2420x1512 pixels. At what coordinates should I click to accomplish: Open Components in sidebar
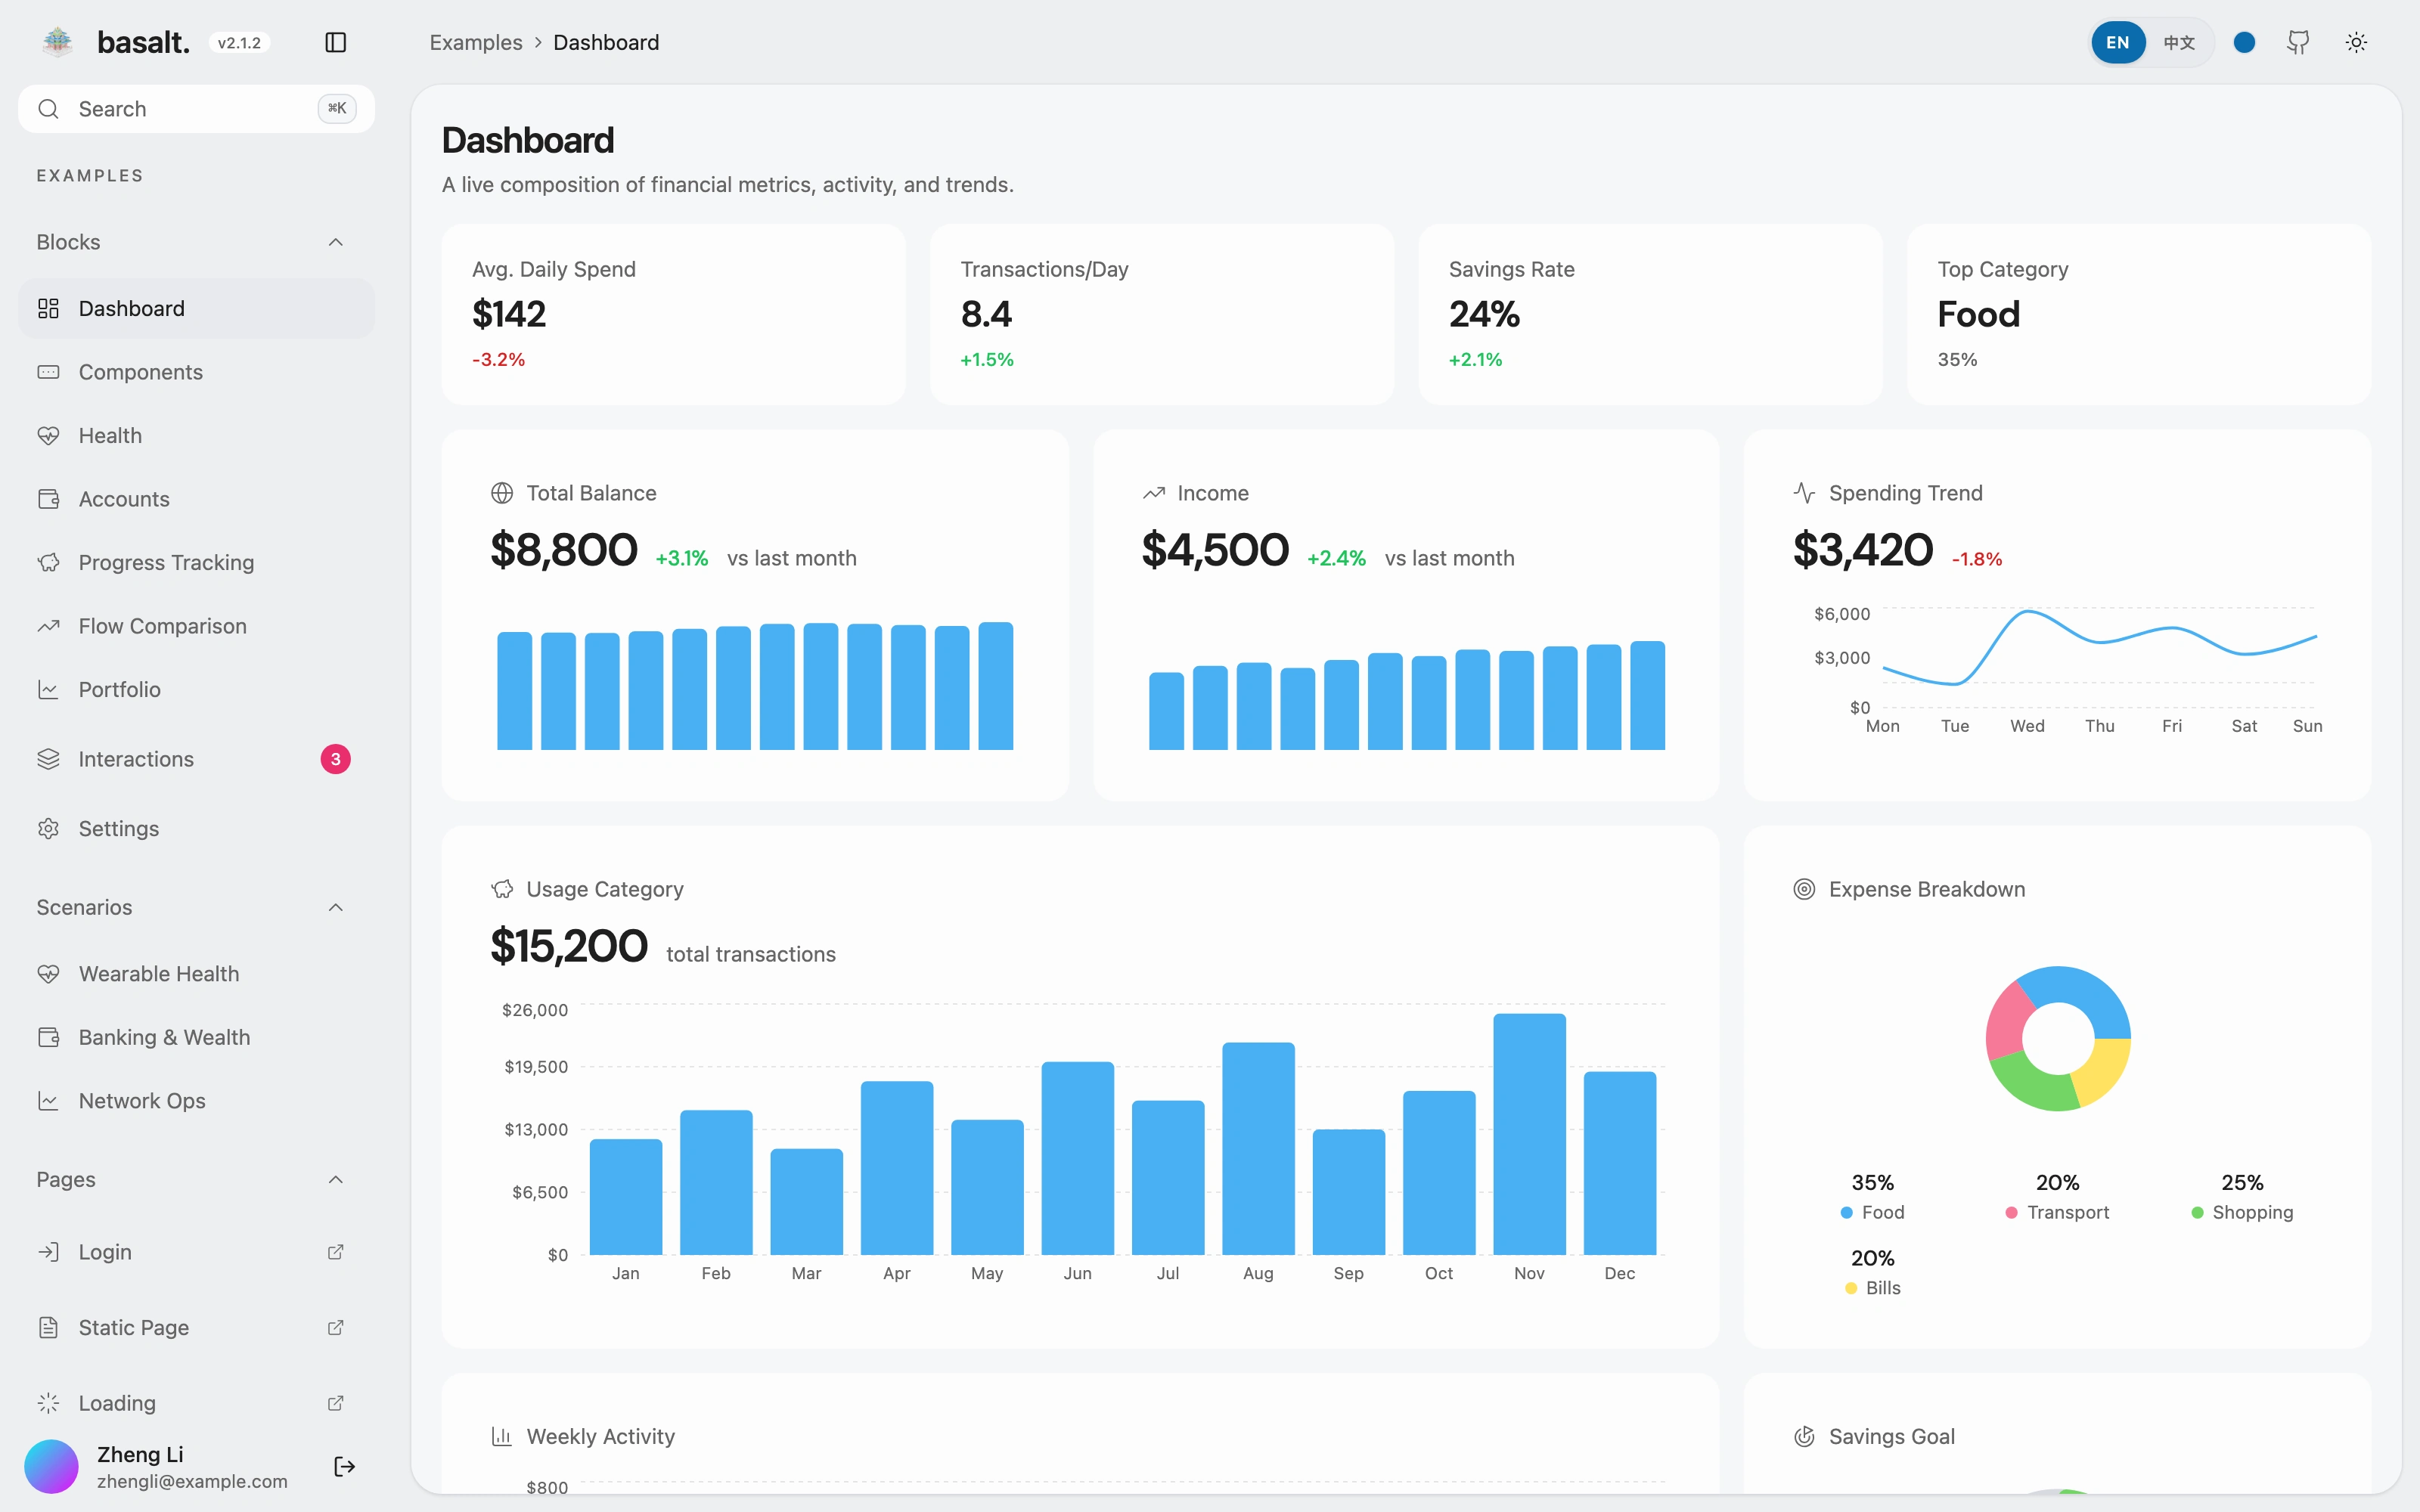click(196, 372)
